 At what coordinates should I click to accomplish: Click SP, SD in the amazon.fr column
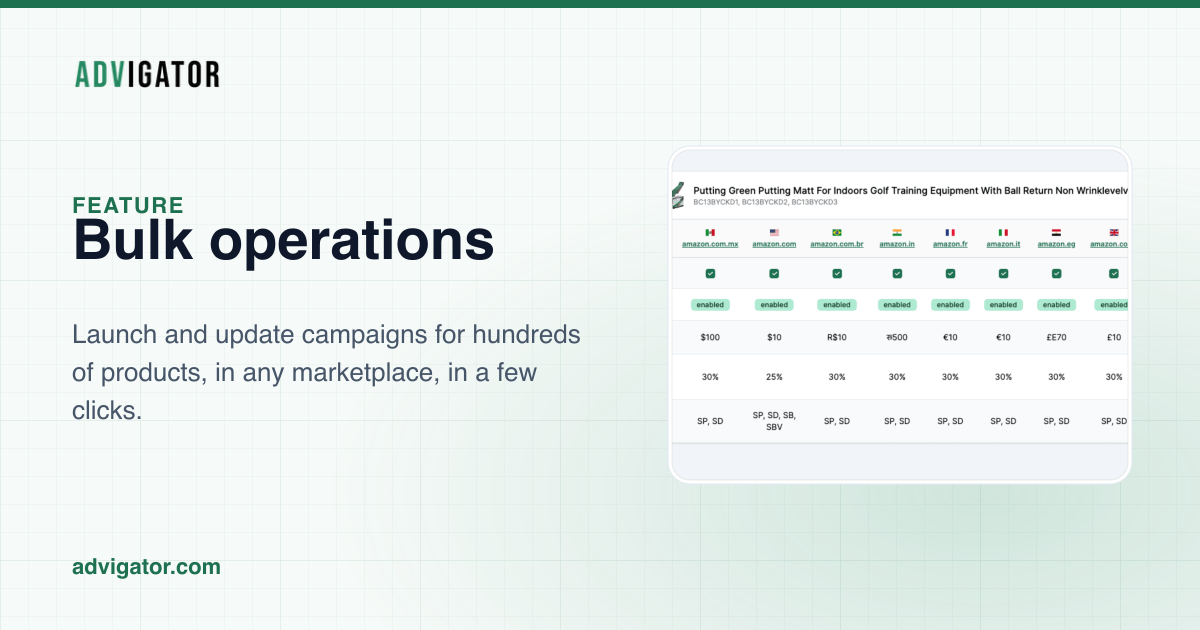(950, 421)
